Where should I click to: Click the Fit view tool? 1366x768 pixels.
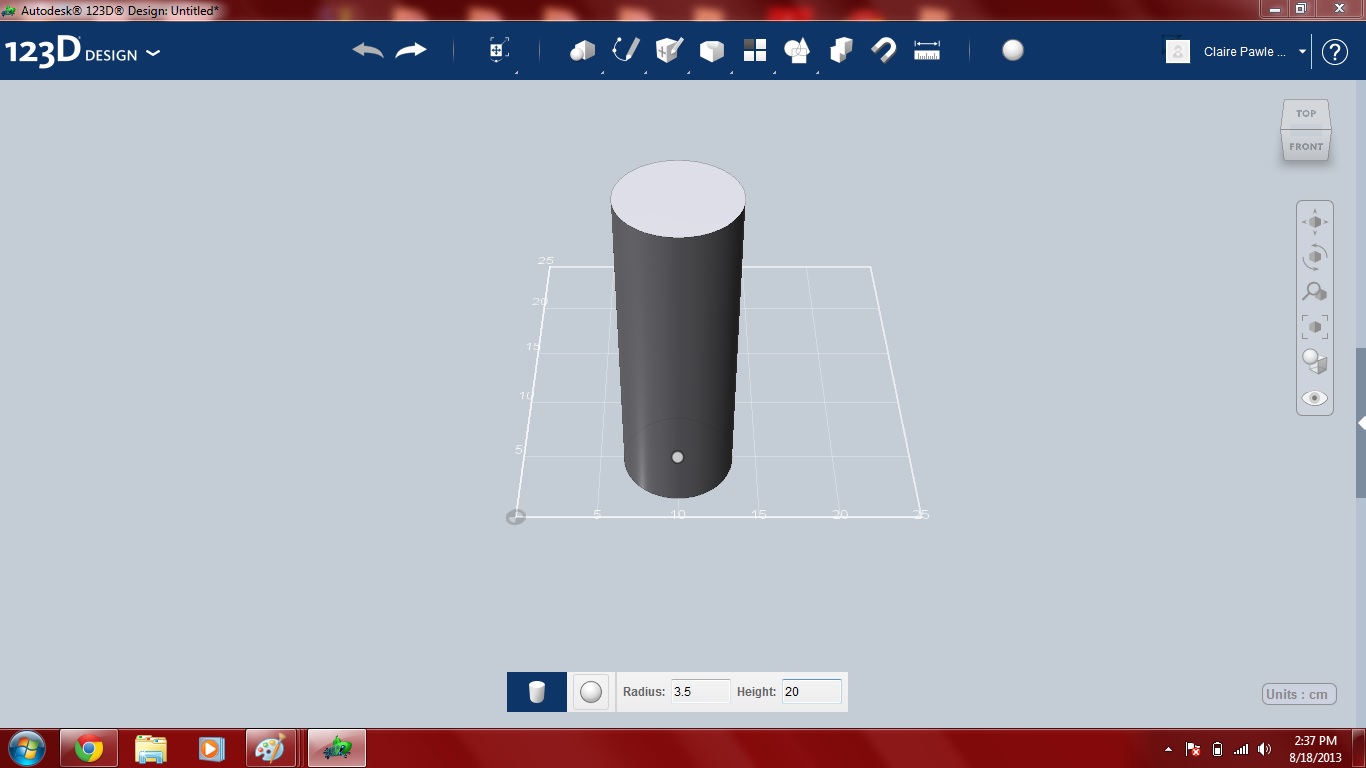point(1315,327)
